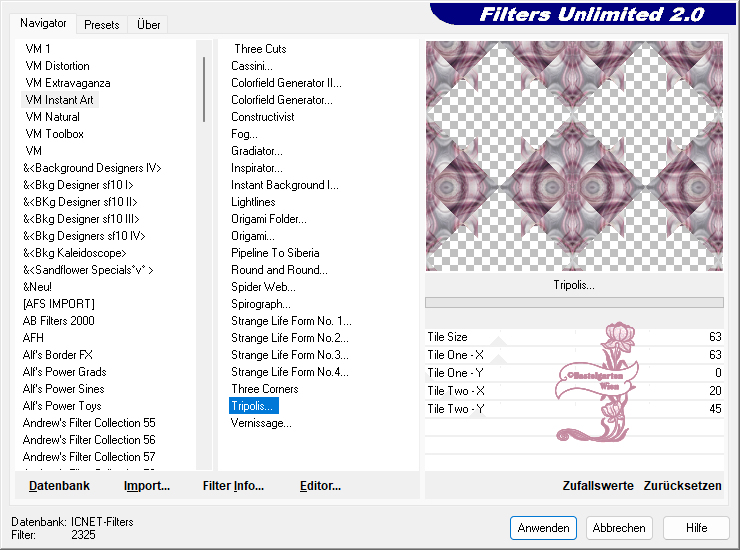The image size is (740, 550).
Task: Select [AFS IMPORT] category
Action: coord(59,304)
